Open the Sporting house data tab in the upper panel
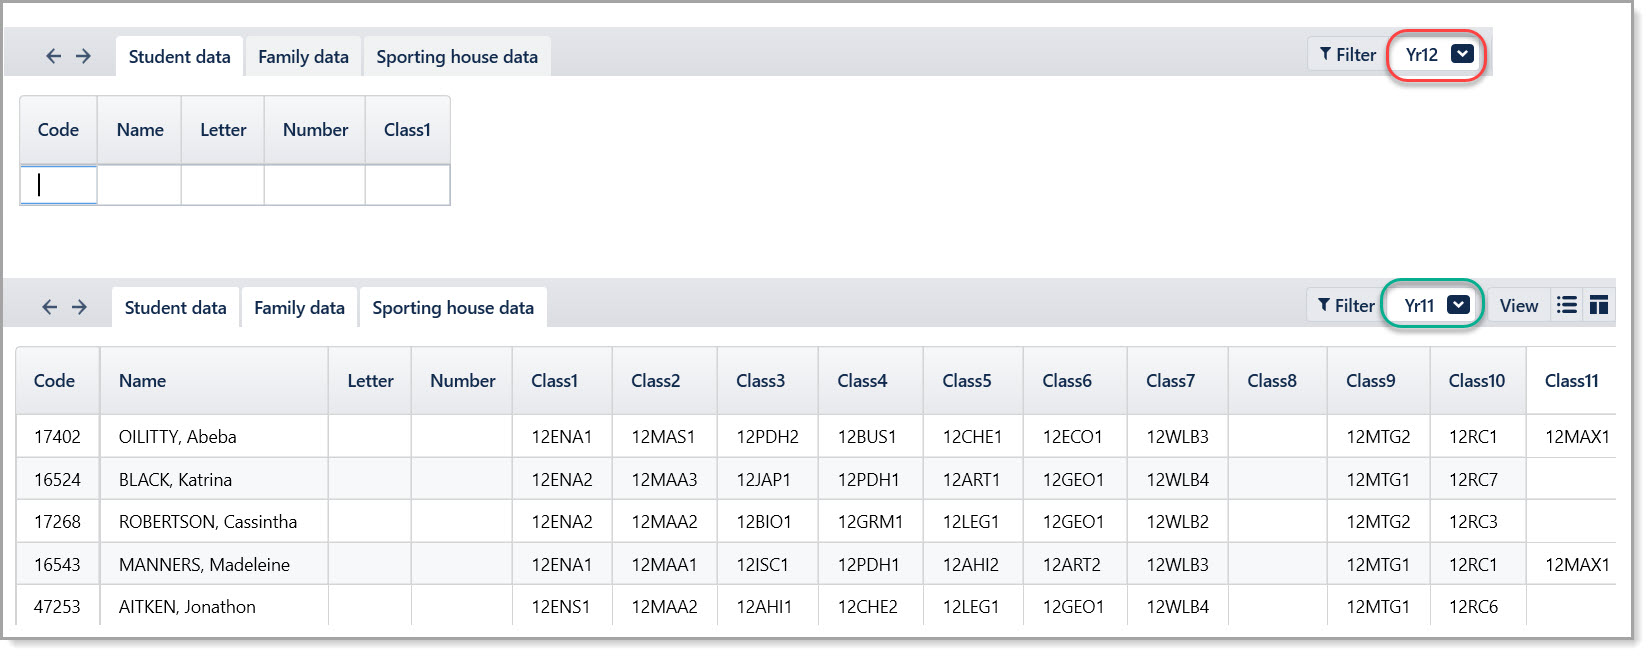Image resolution: width=1650 pixels, height=656 pixels. point(457,57)
